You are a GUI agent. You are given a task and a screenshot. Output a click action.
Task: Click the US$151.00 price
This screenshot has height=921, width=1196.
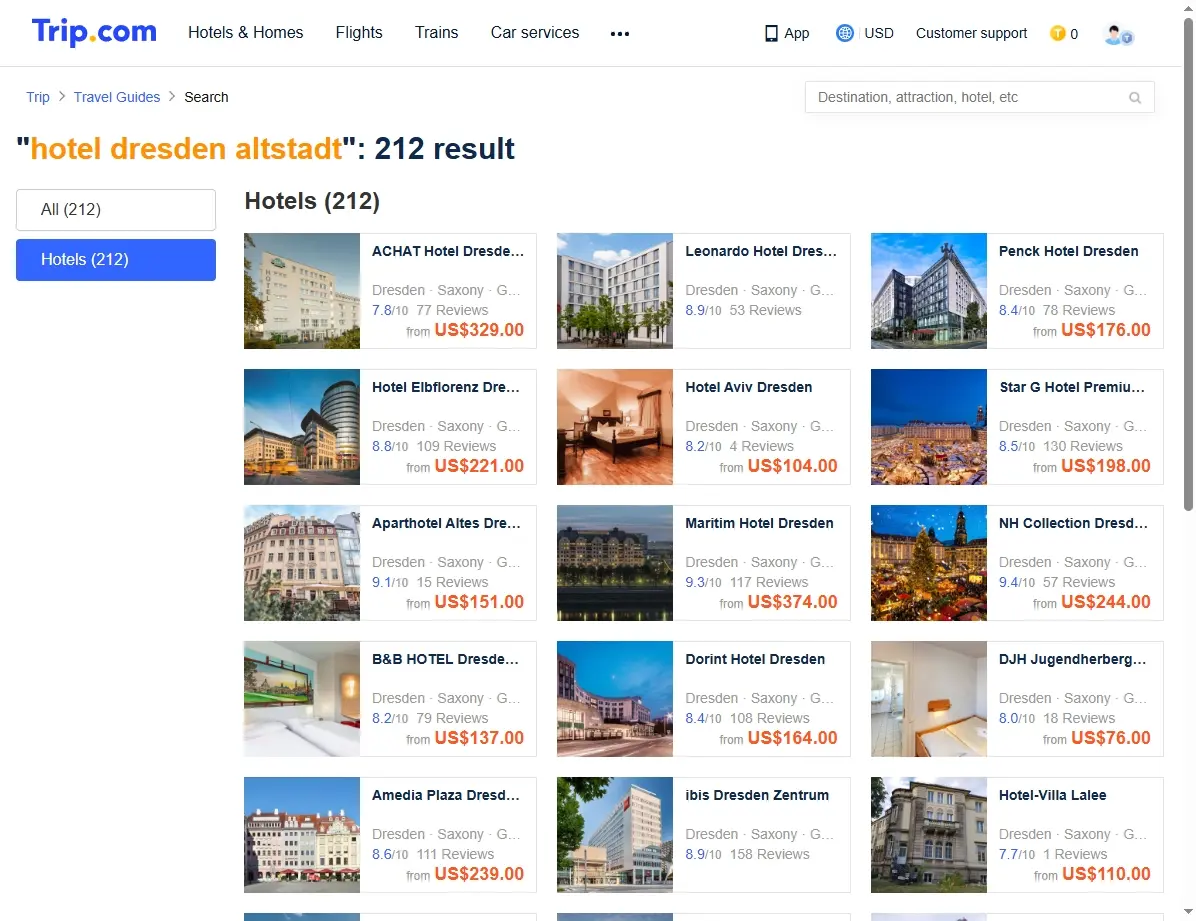point(479,602)
